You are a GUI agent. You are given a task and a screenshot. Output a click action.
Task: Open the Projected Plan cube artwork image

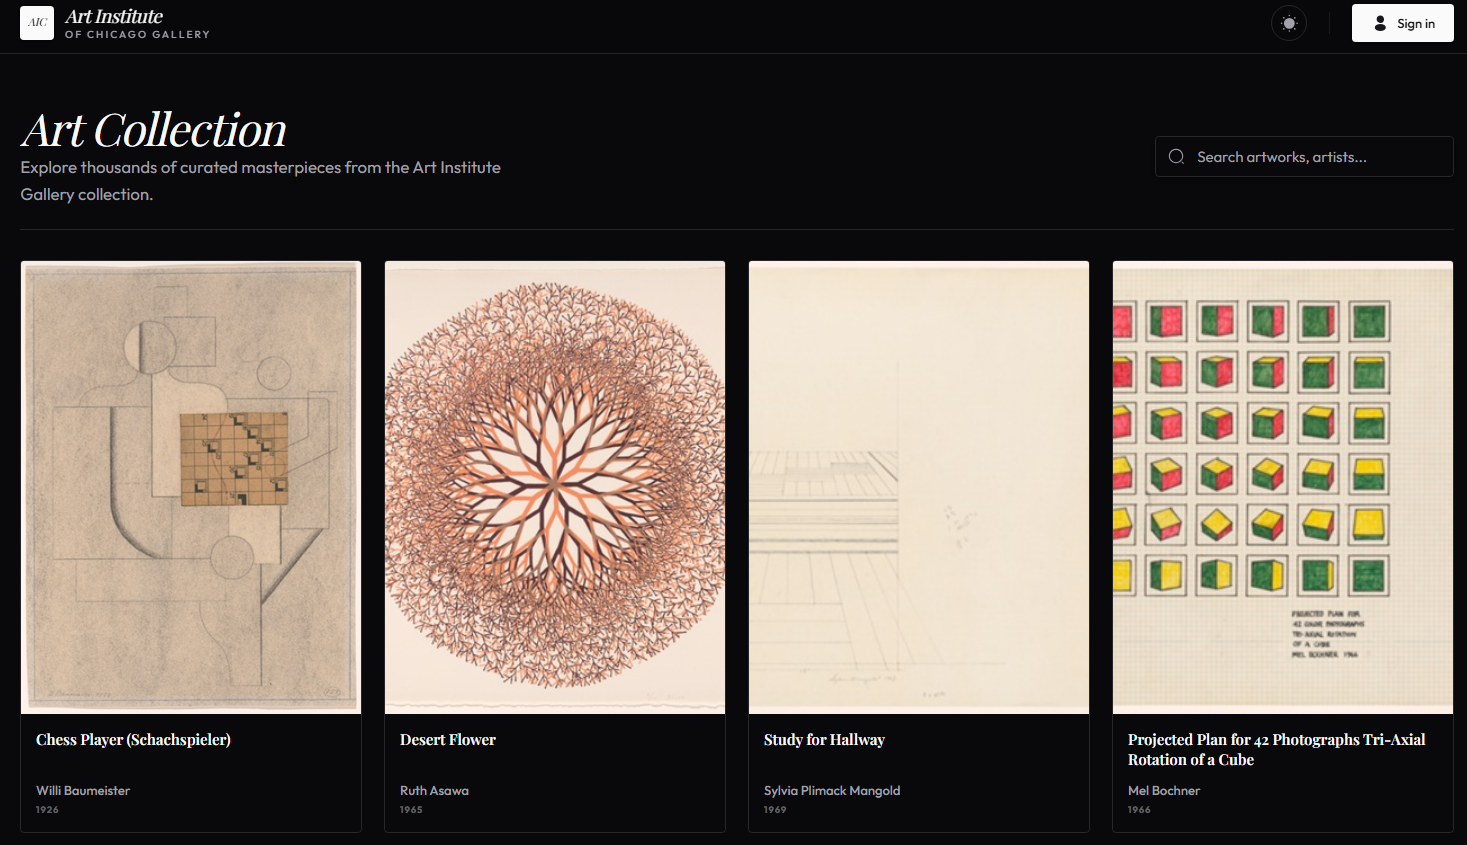point(1283,488)
